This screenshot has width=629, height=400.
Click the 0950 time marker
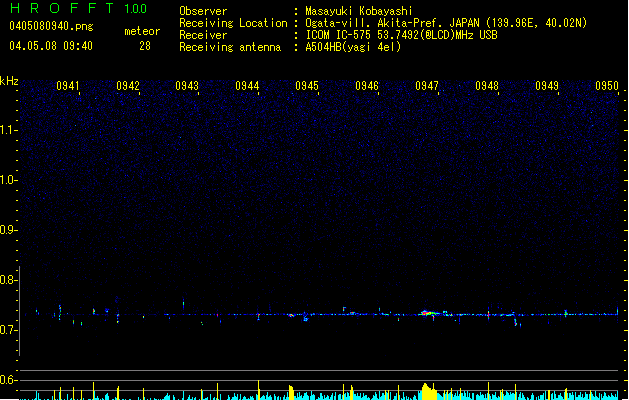(x=607, y=86)
